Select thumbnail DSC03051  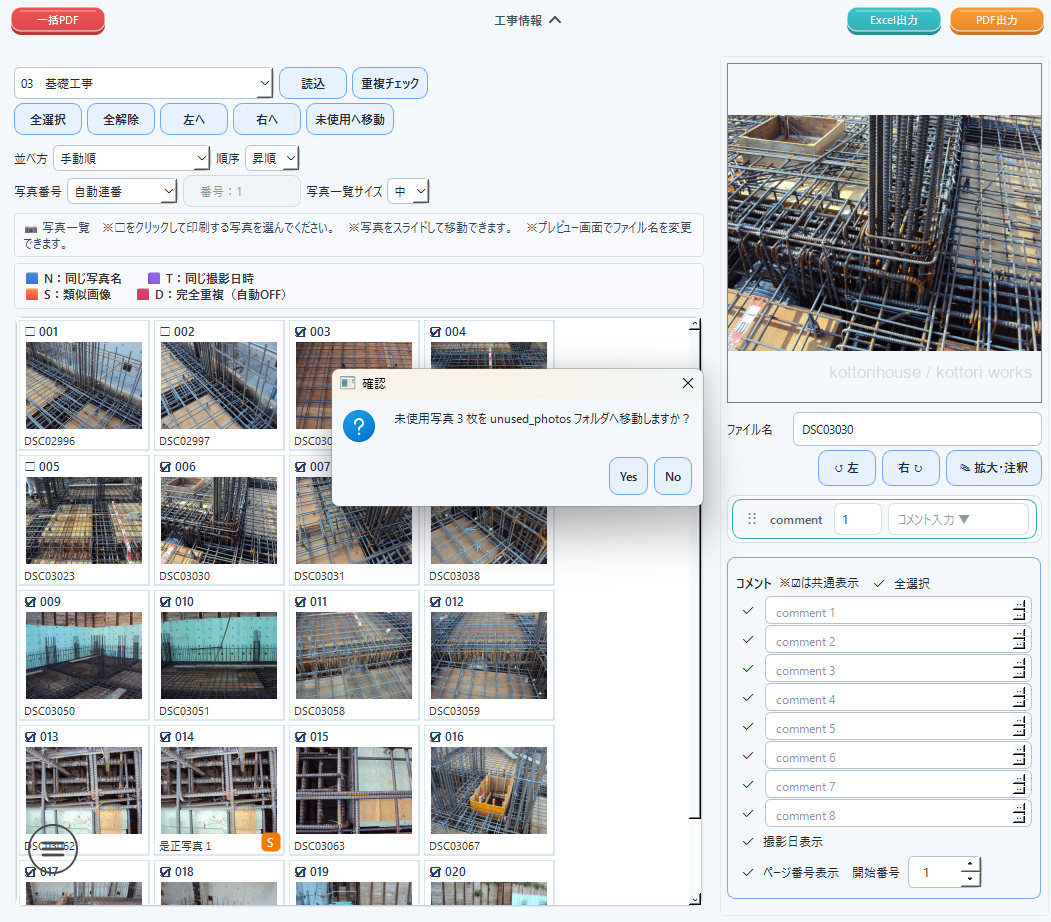click(x=219, y=655)
